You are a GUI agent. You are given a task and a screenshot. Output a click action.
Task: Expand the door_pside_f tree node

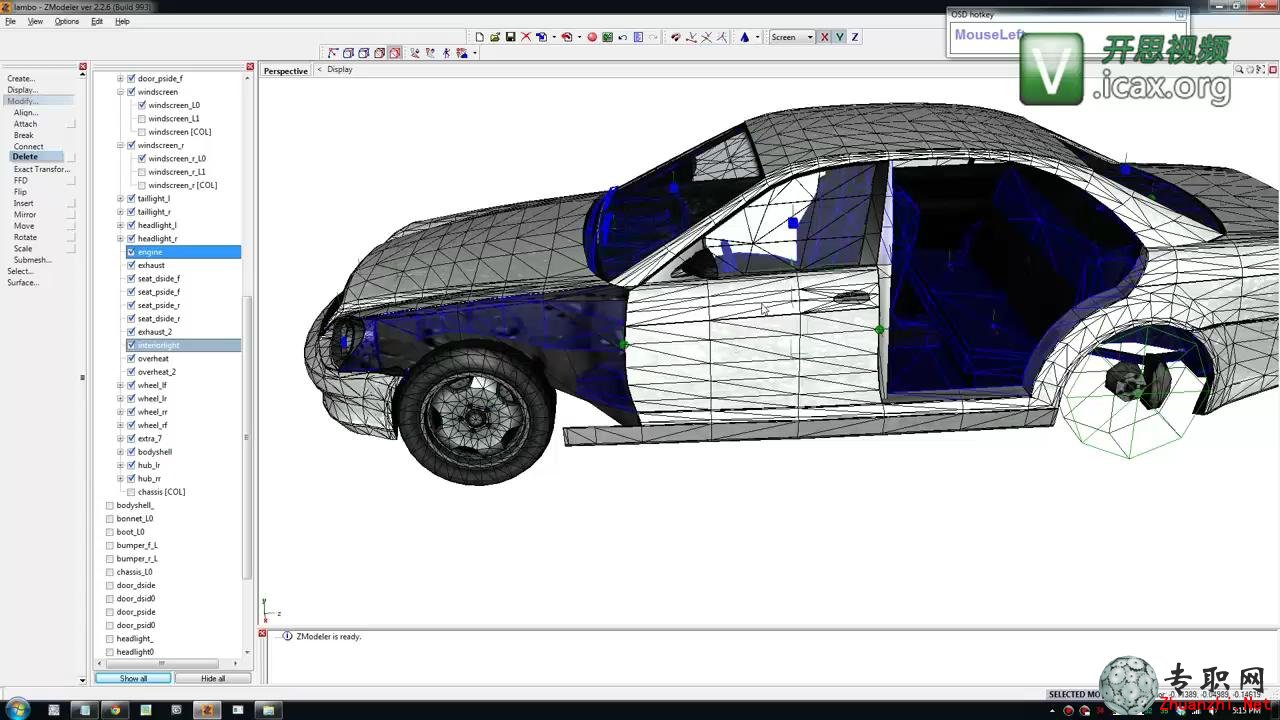coord(120,78)
